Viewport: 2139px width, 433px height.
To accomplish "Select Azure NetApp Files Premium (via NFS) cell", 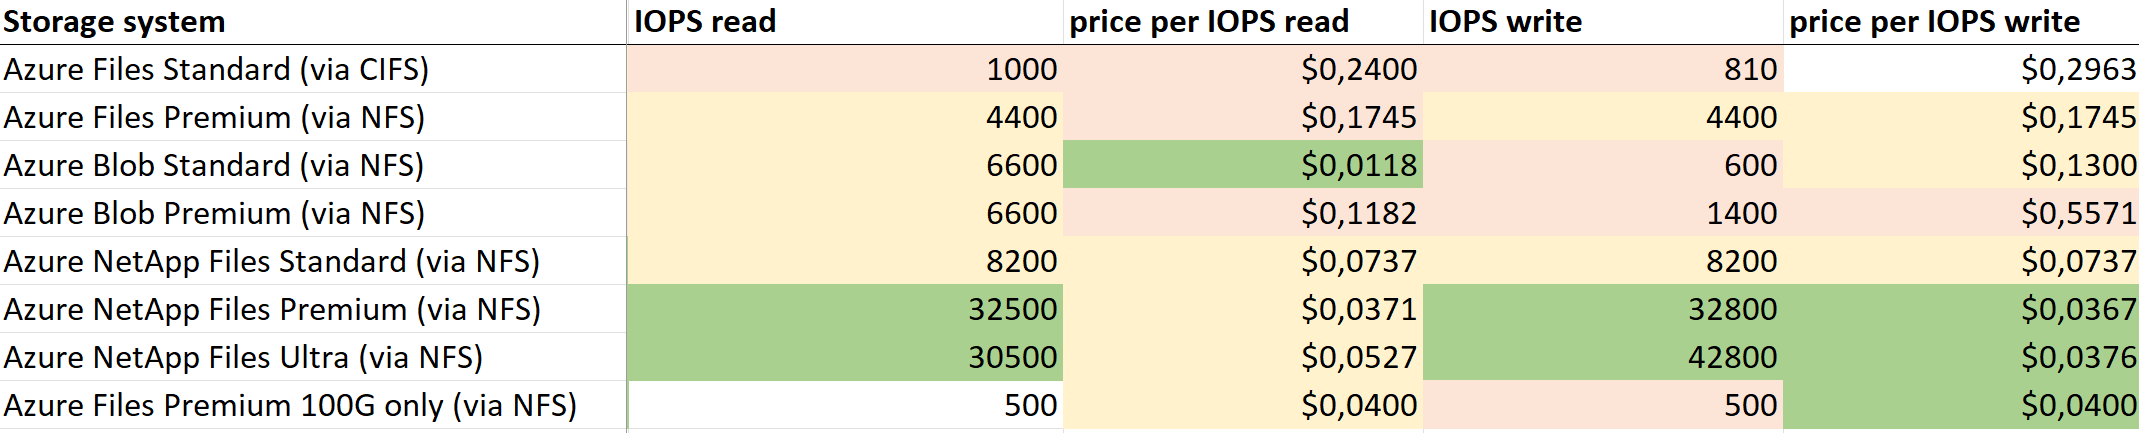I will [313, 309].
